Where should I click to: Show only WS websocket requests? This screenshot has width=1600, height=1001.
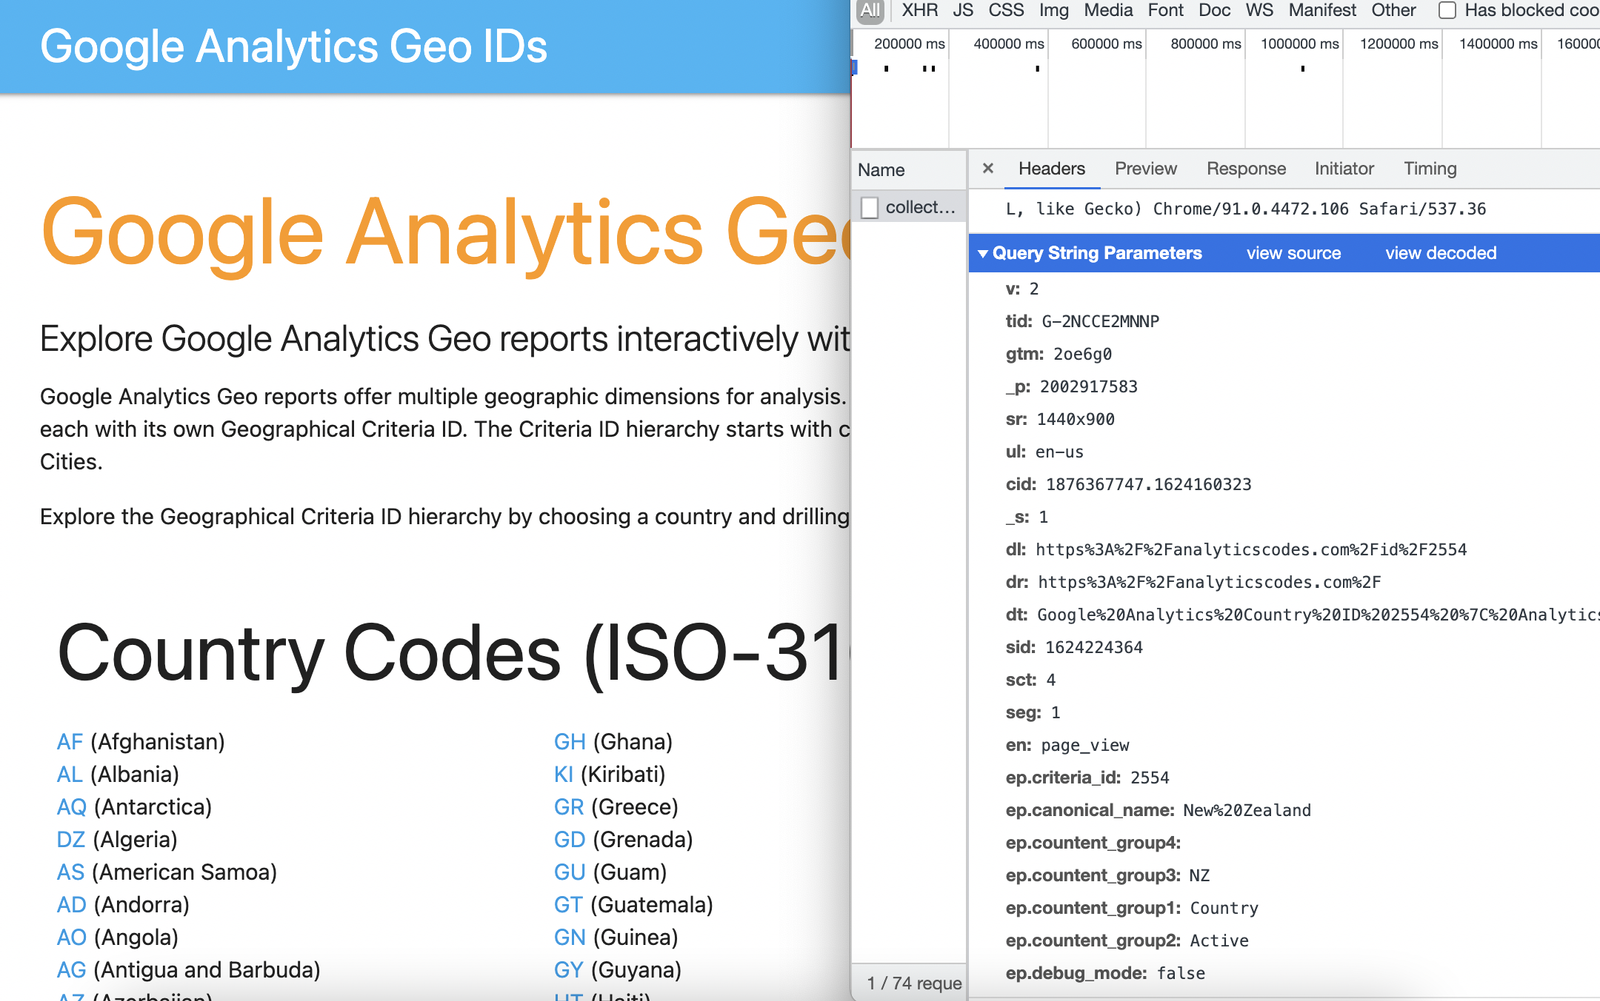pyautogui.click(x=1258, y=11)
